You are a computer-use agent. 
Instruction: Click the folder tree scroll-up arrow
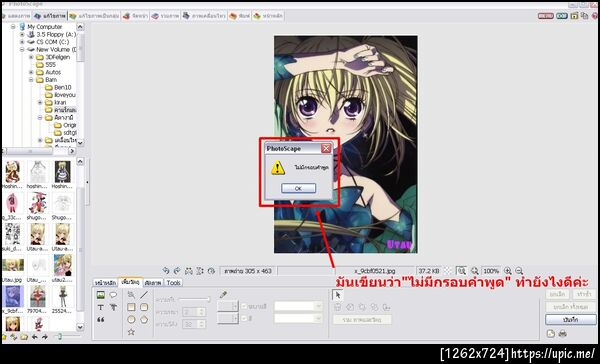tap(80, 27)
